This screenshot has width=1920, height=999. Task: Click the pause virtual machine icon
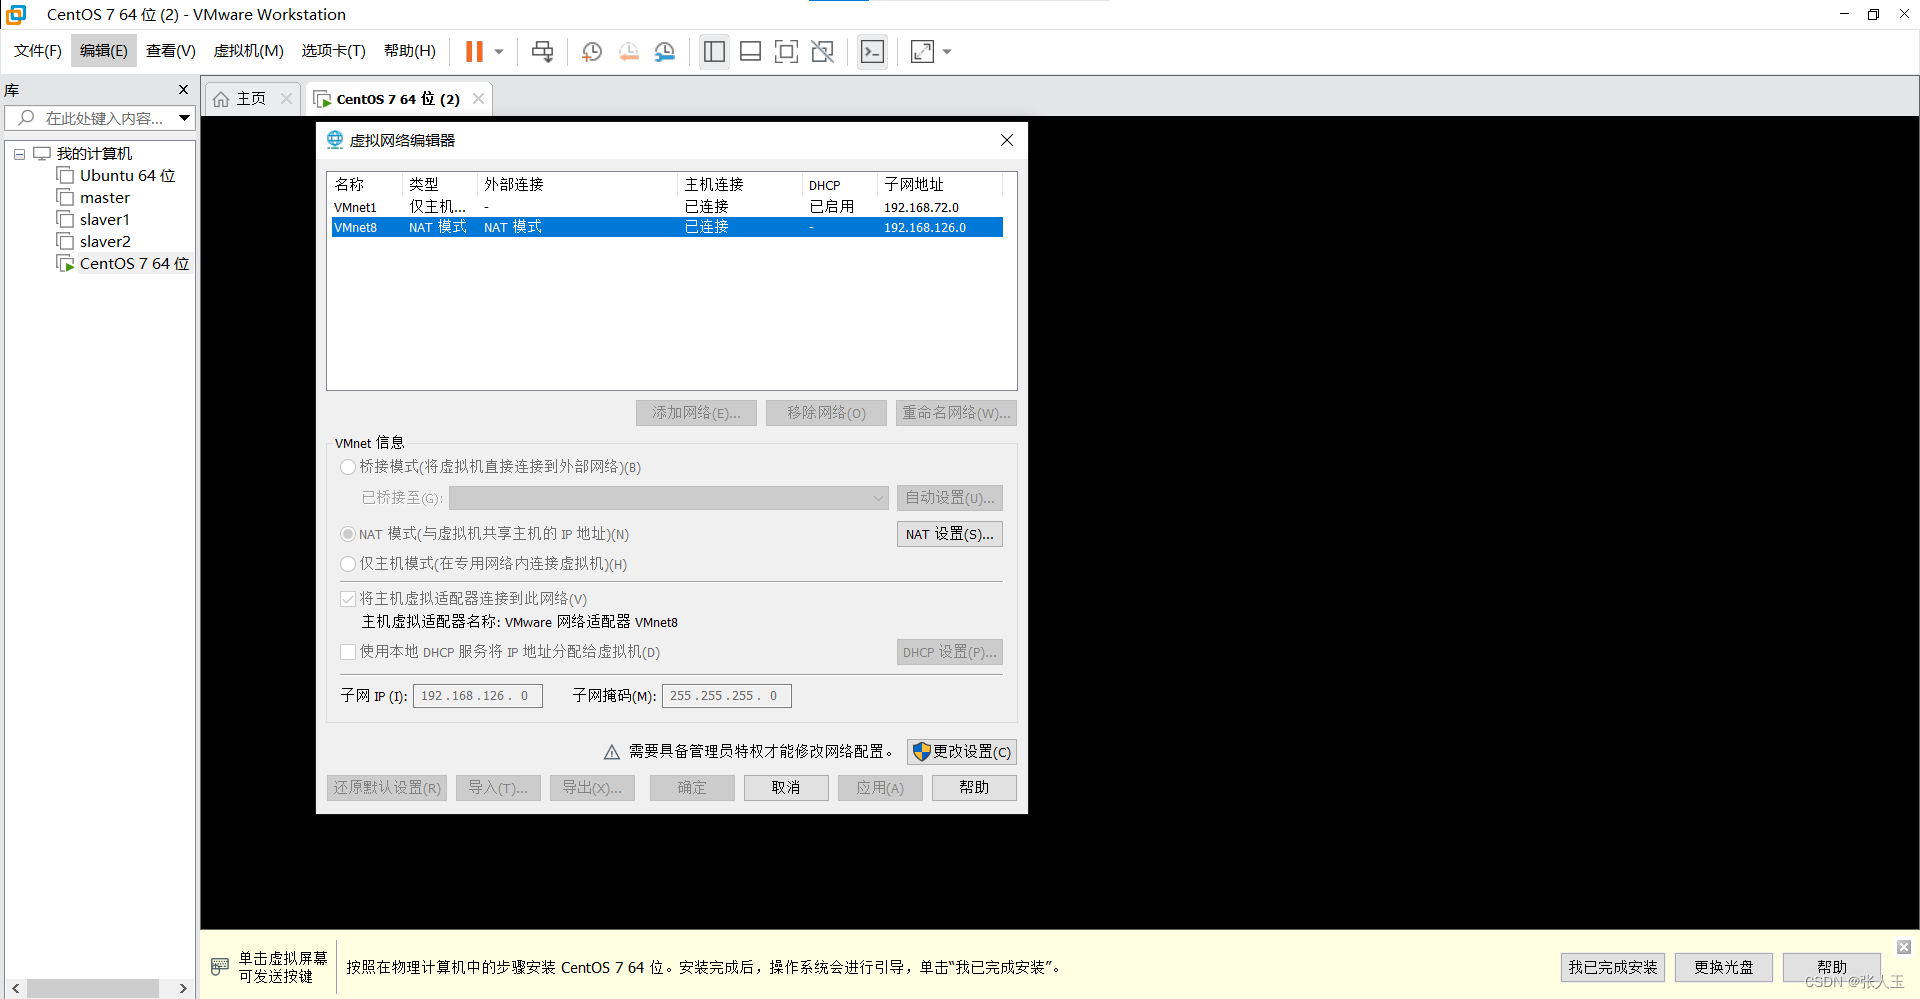[x=474, y=51]
